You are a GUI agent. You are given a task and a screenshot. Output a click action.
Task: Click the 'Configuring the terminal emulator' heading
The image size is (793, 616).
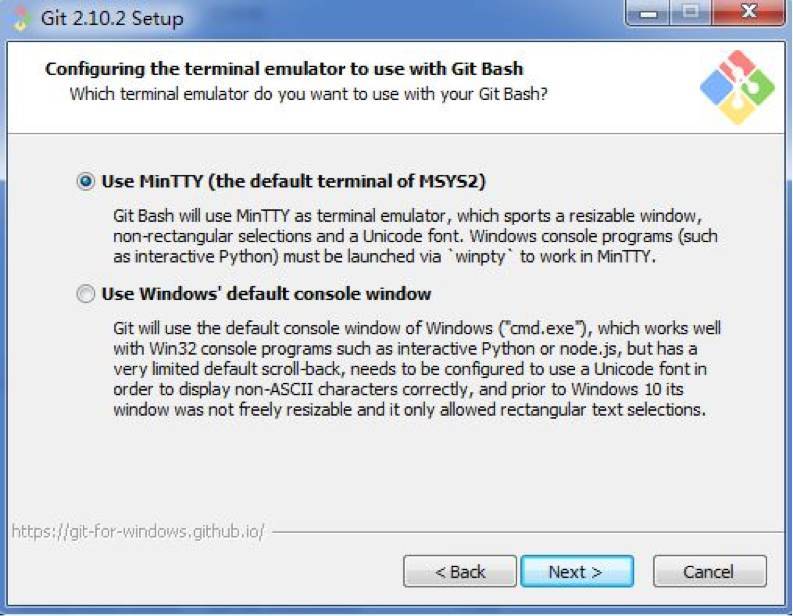(x=284, y=68)
